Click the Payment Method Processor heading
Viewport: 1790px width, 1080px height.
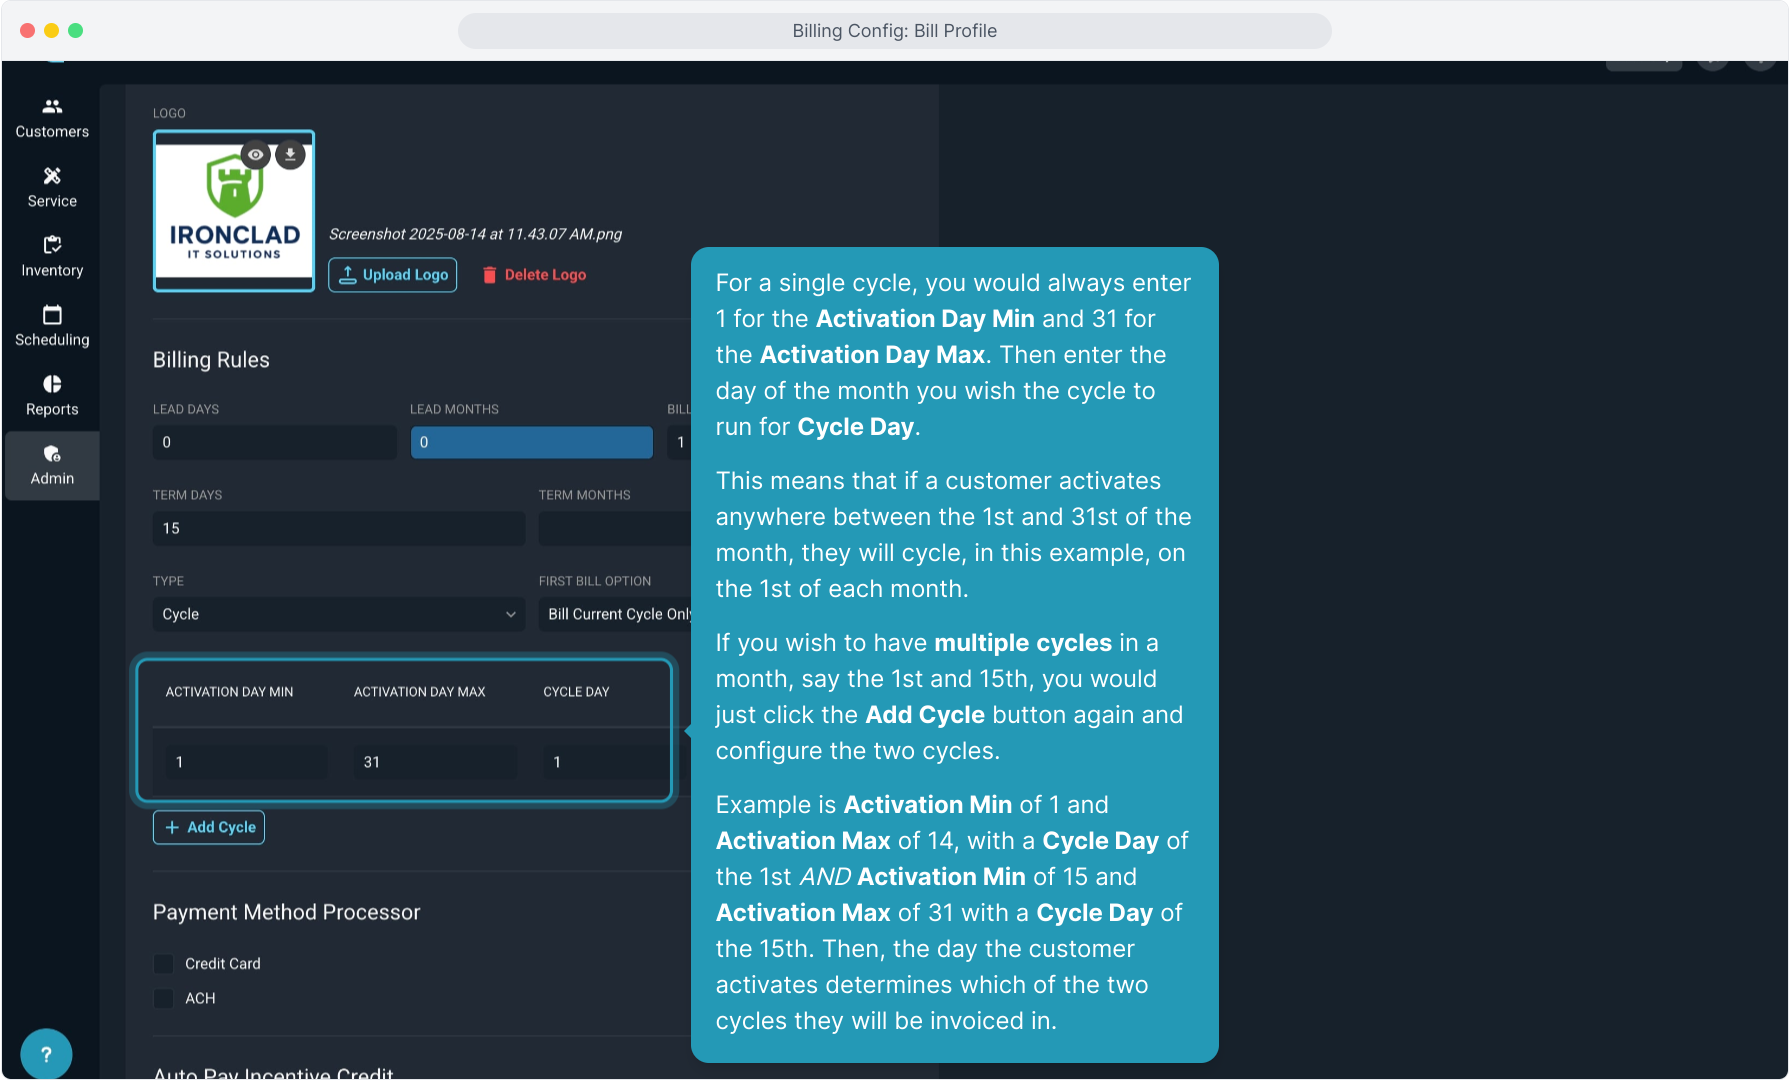[287, 912]
